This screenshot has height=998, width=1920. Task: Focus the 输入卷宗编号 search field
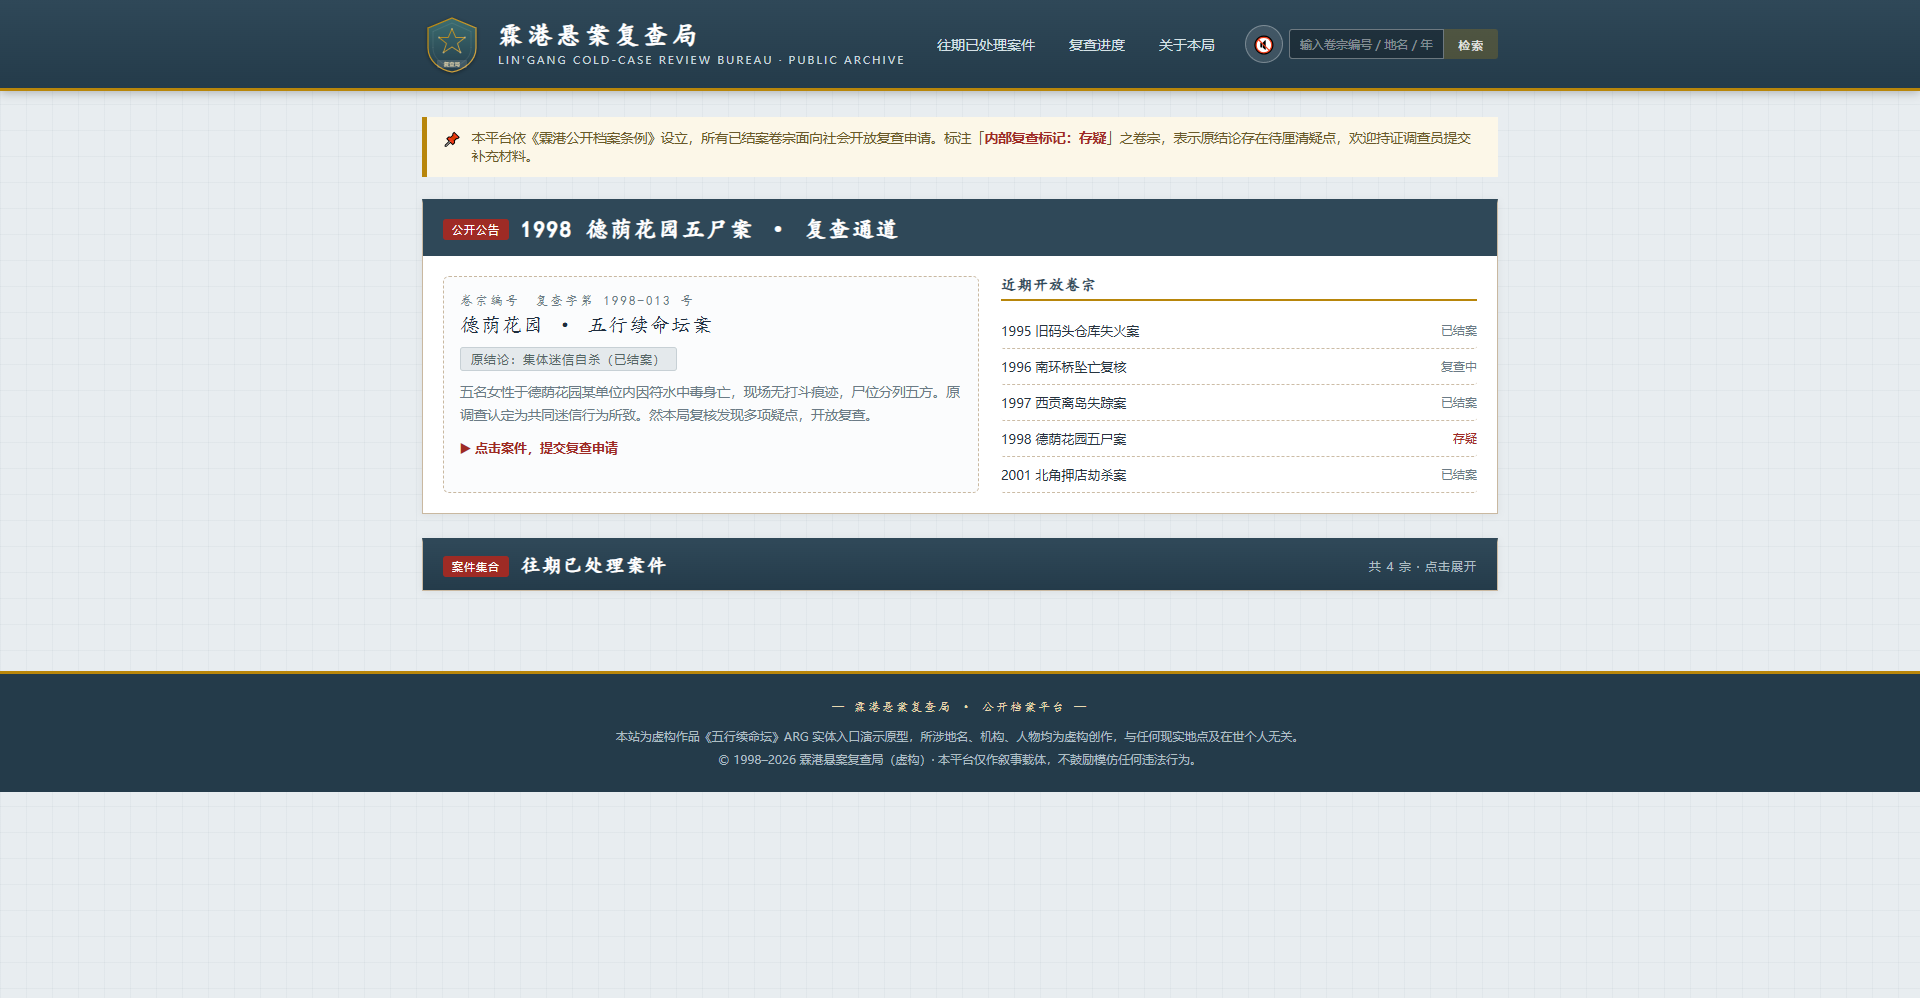point(1366,44)
